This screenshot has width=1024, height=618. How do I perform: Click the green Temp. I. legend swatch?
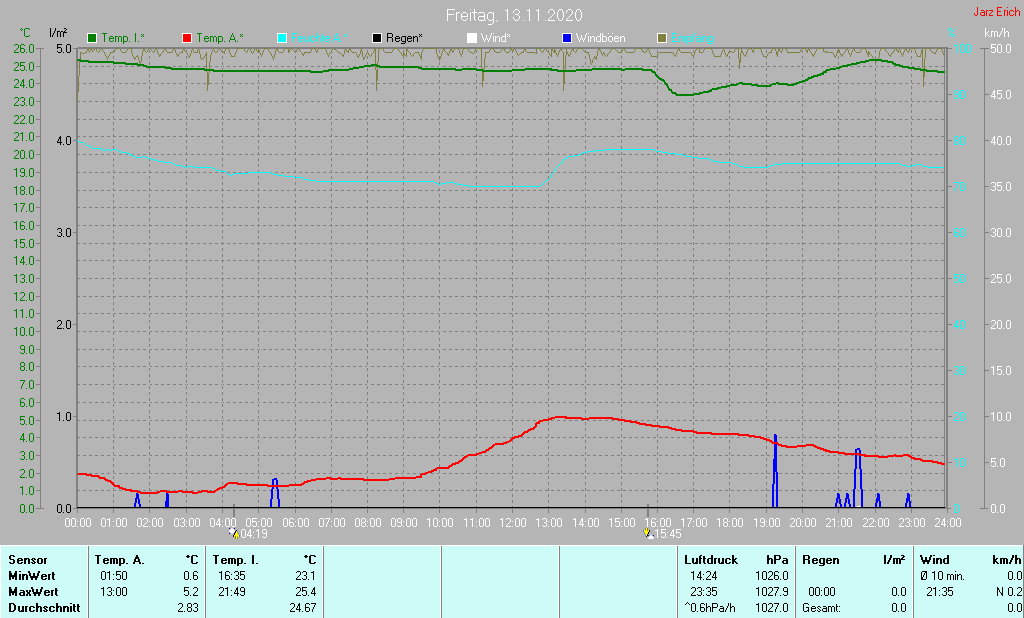point(92,39)
